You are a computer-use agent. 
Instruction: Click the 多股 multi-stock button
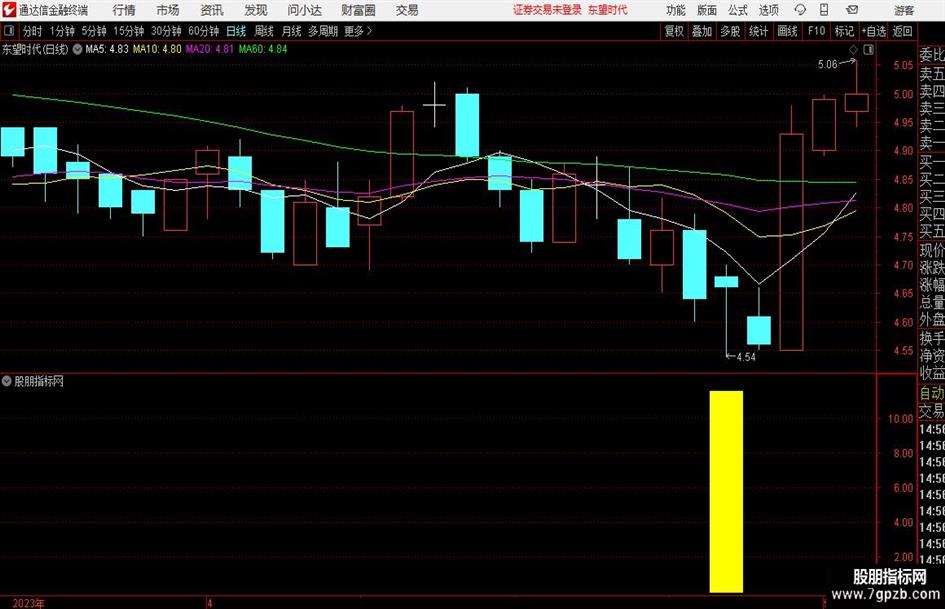730,31
